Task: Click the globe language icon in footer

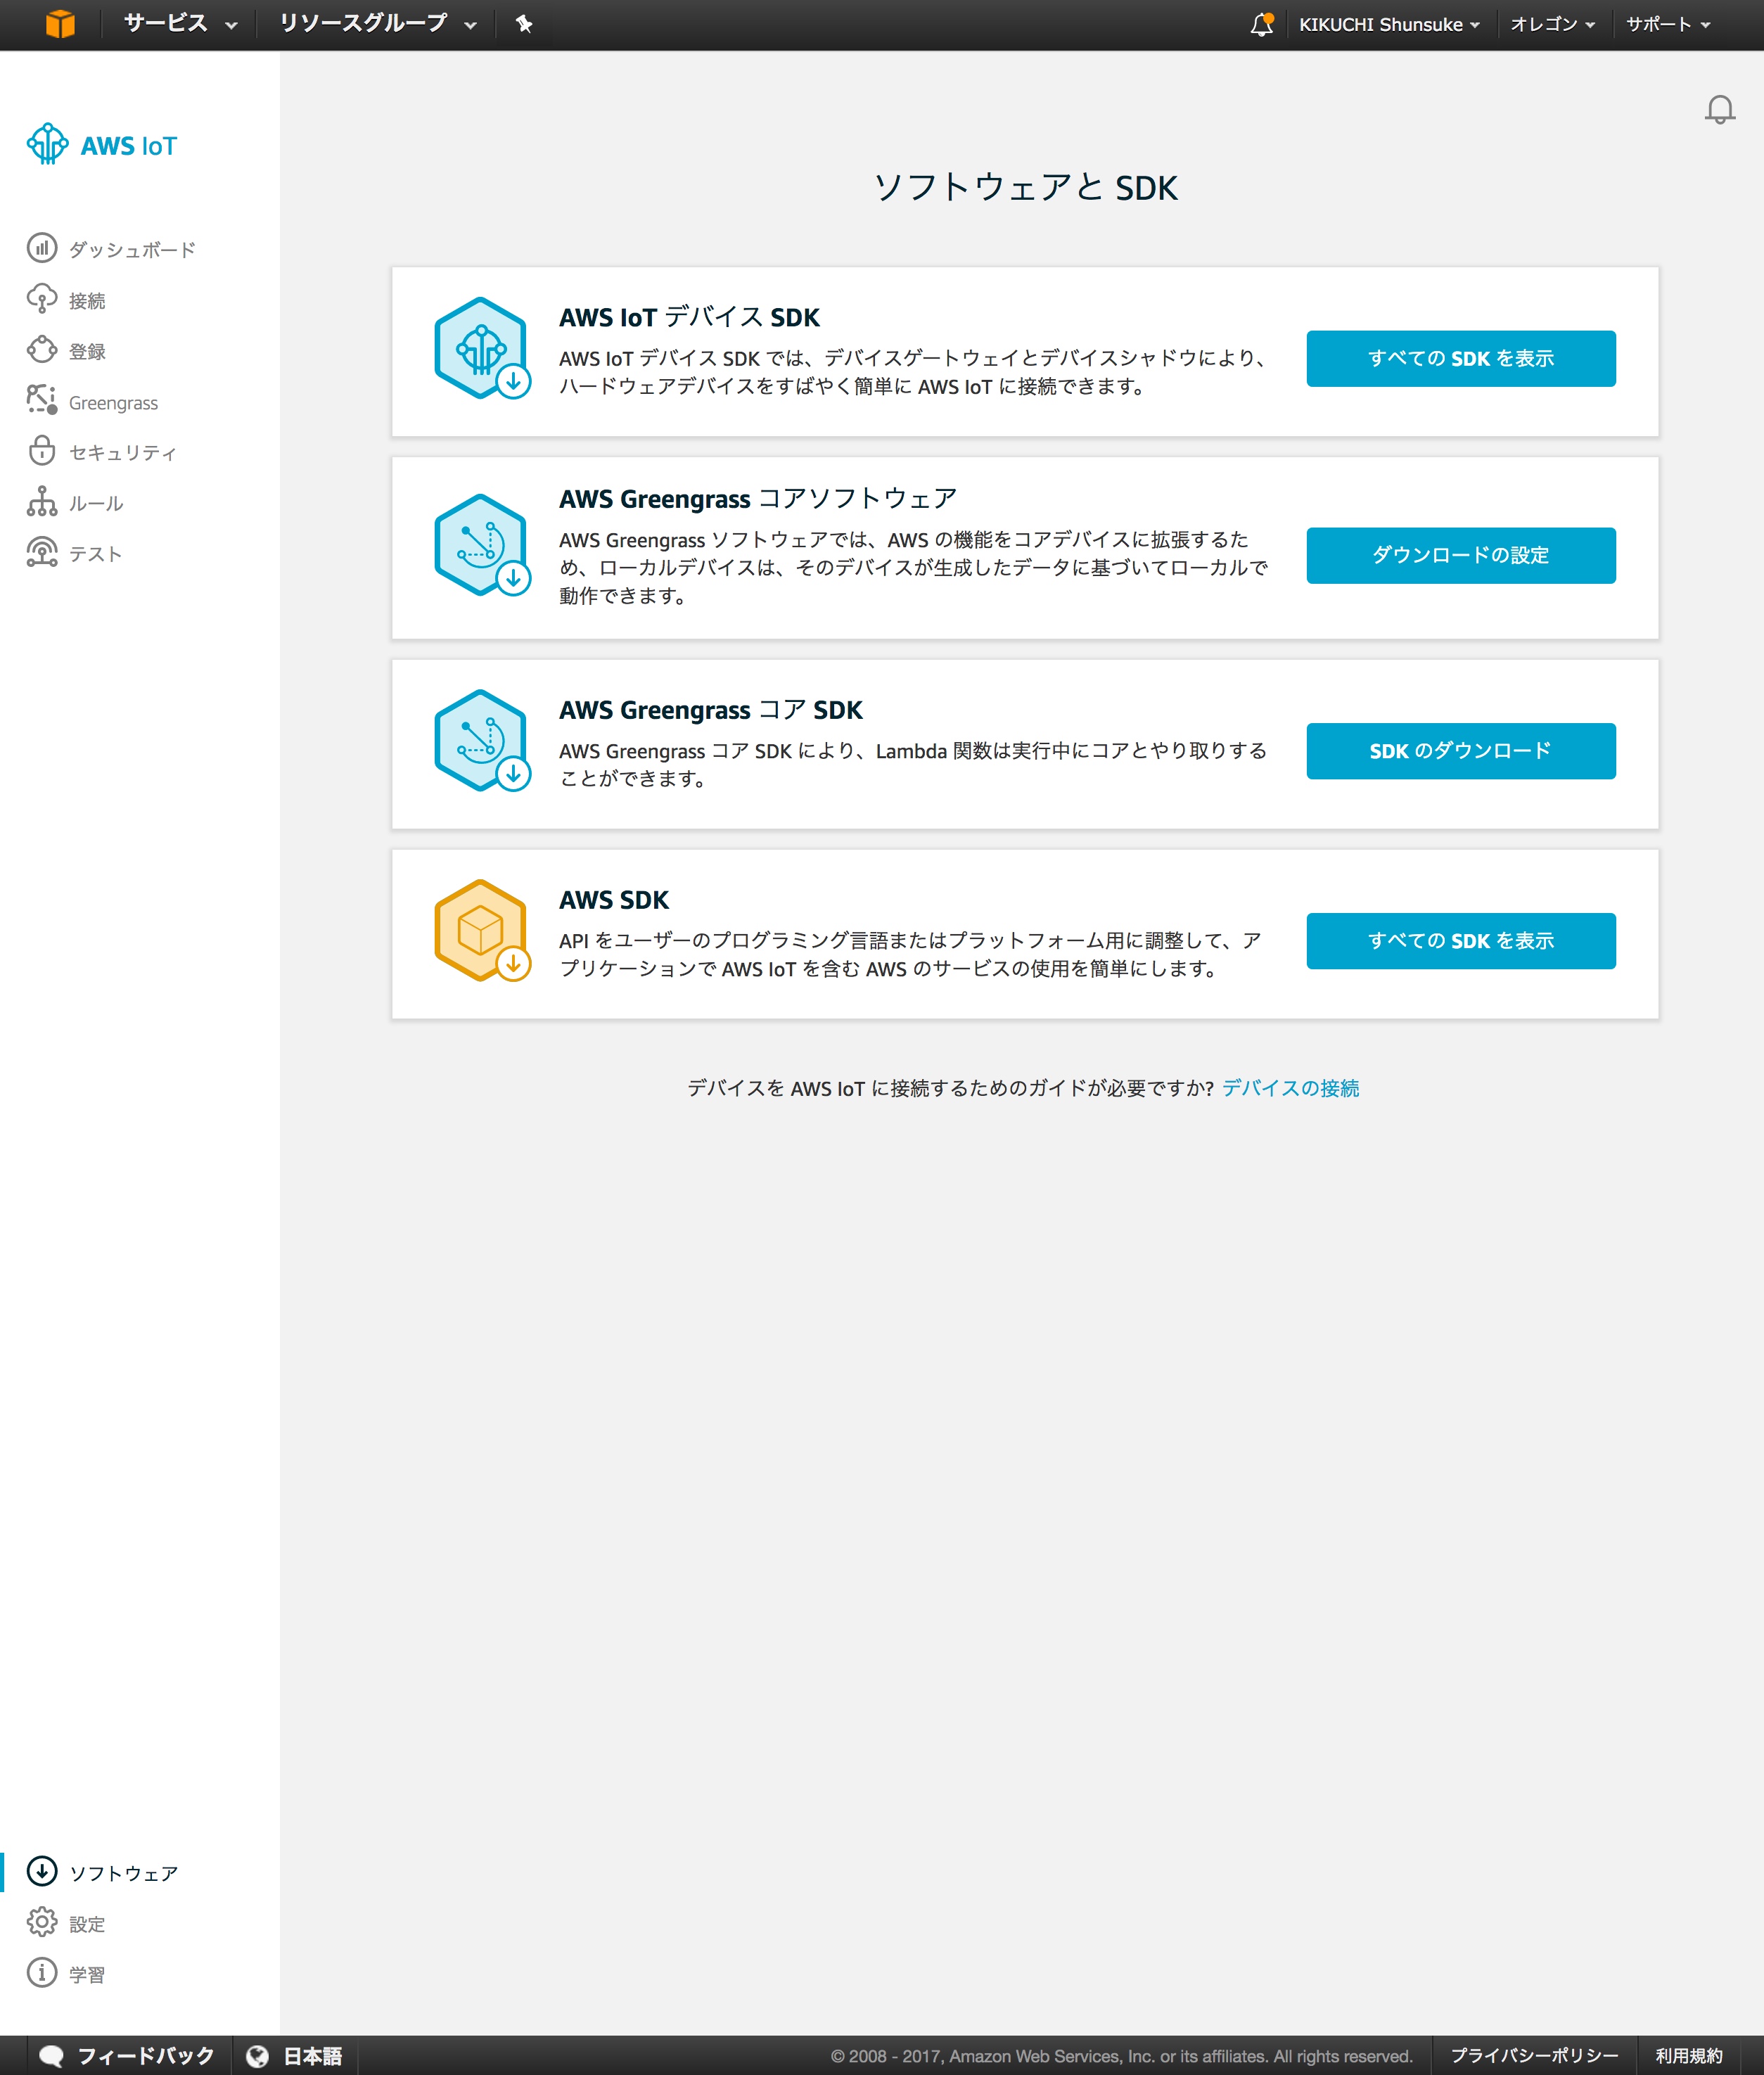Action: (257, 2056)
